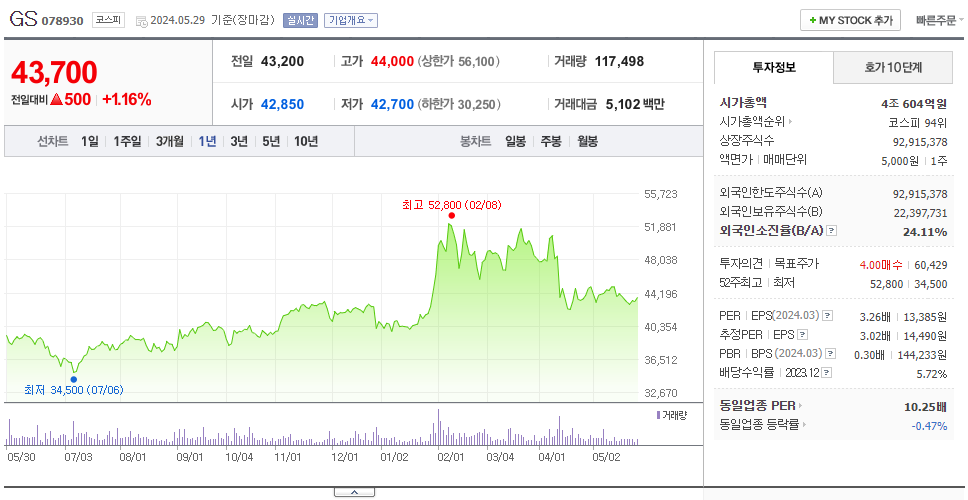This screenshot has height=500, width=968.
Task: Click the 상한가 56,100 upper limit text
Action: pos(459,62)
